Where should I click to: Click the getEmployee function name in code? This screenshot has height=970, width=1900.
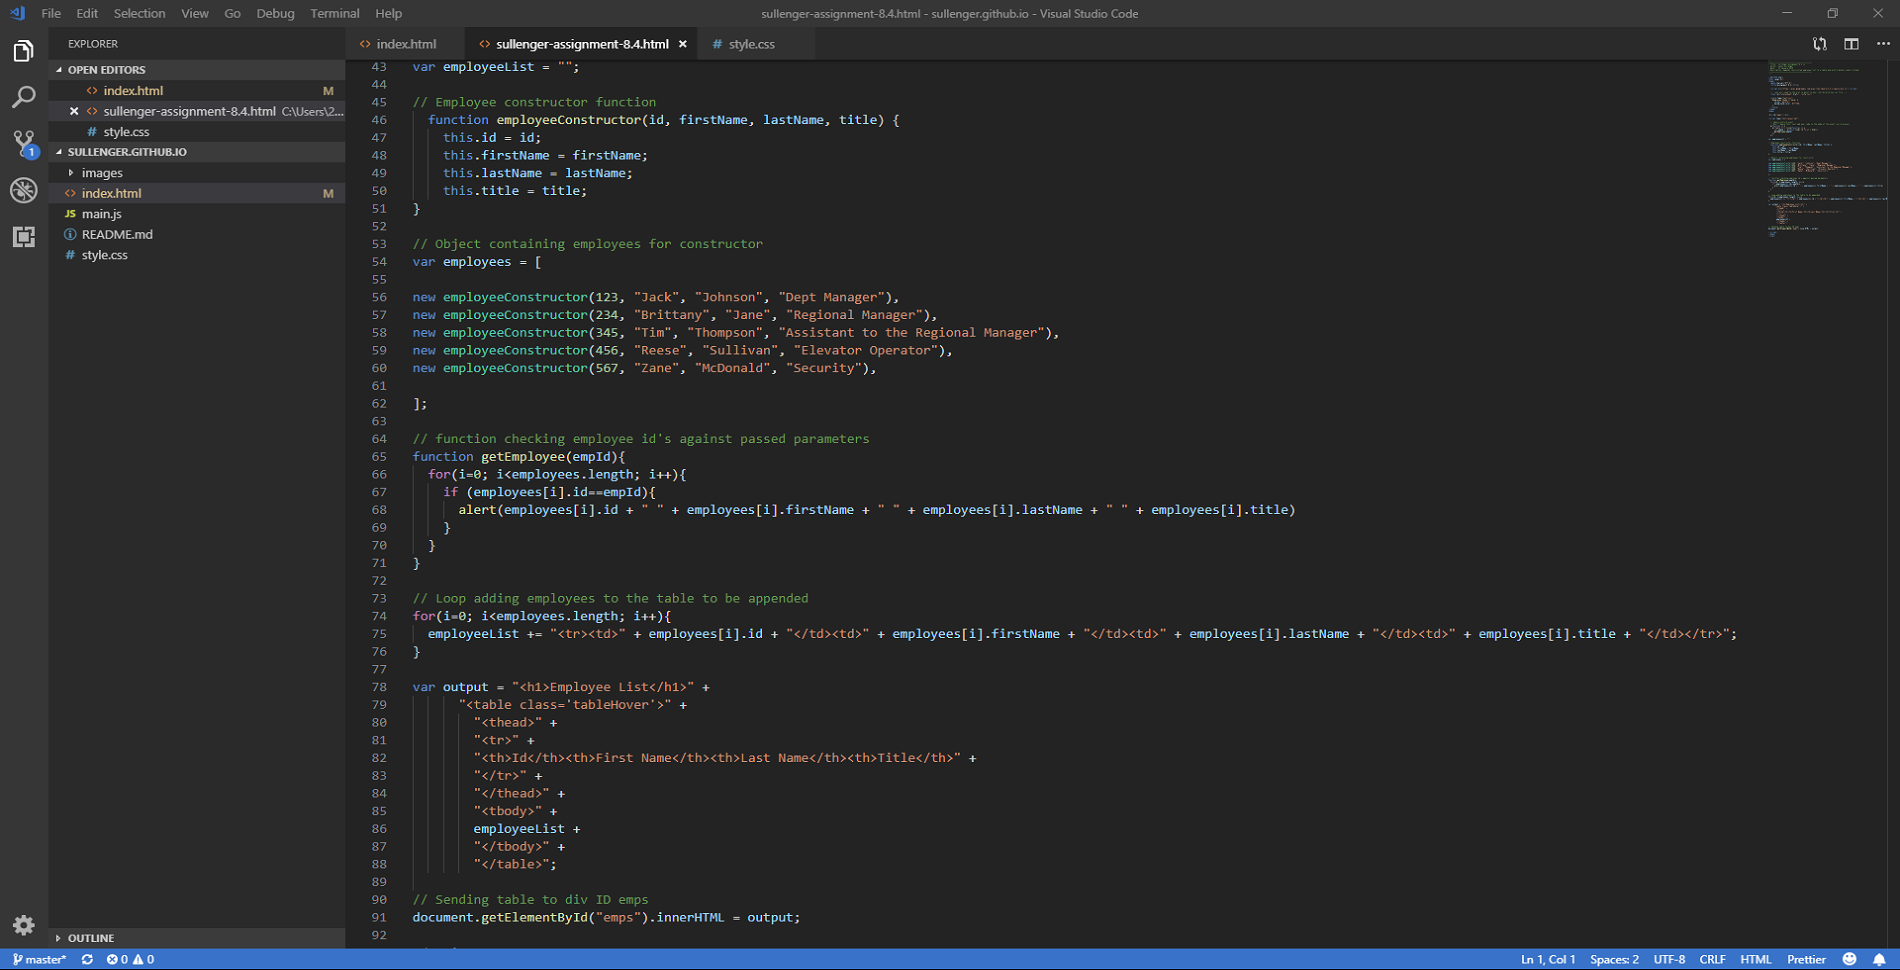(x=523, y=457)
